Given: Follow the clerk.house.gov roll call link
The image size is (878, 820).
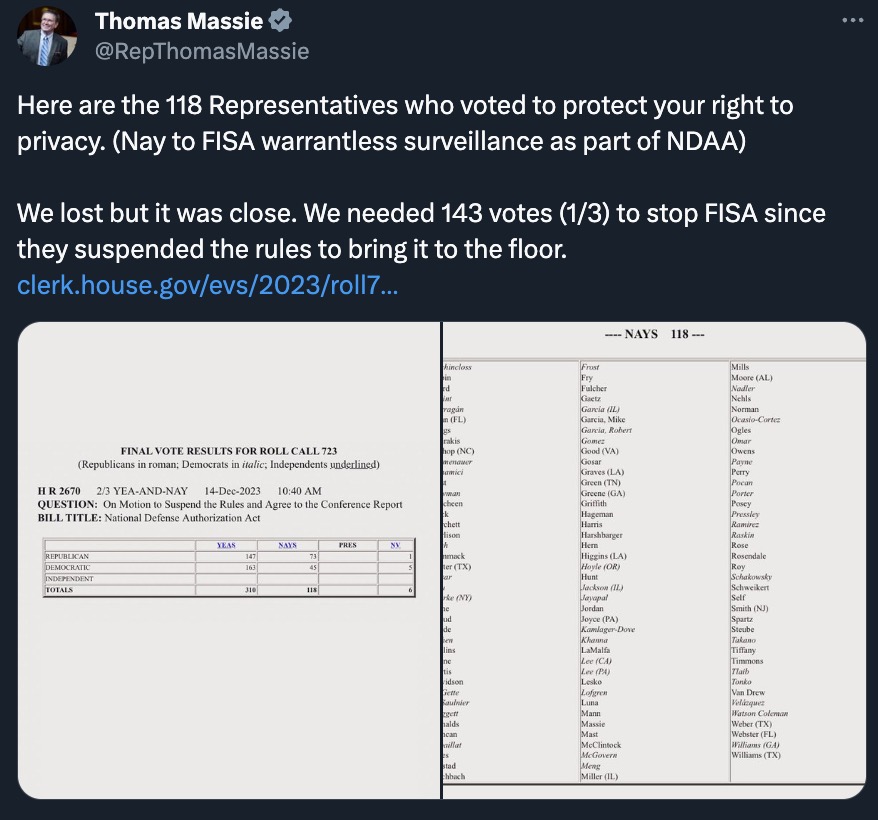Looking at the screenshot, I should point(207,285).
